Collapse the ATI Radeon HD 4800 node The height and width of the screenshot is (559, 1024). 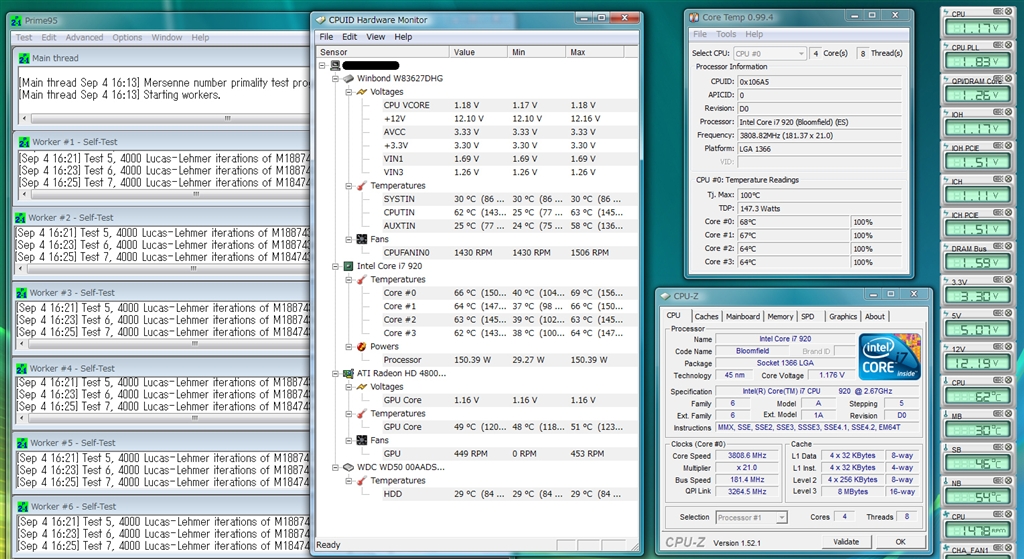(x=335, y=373)
